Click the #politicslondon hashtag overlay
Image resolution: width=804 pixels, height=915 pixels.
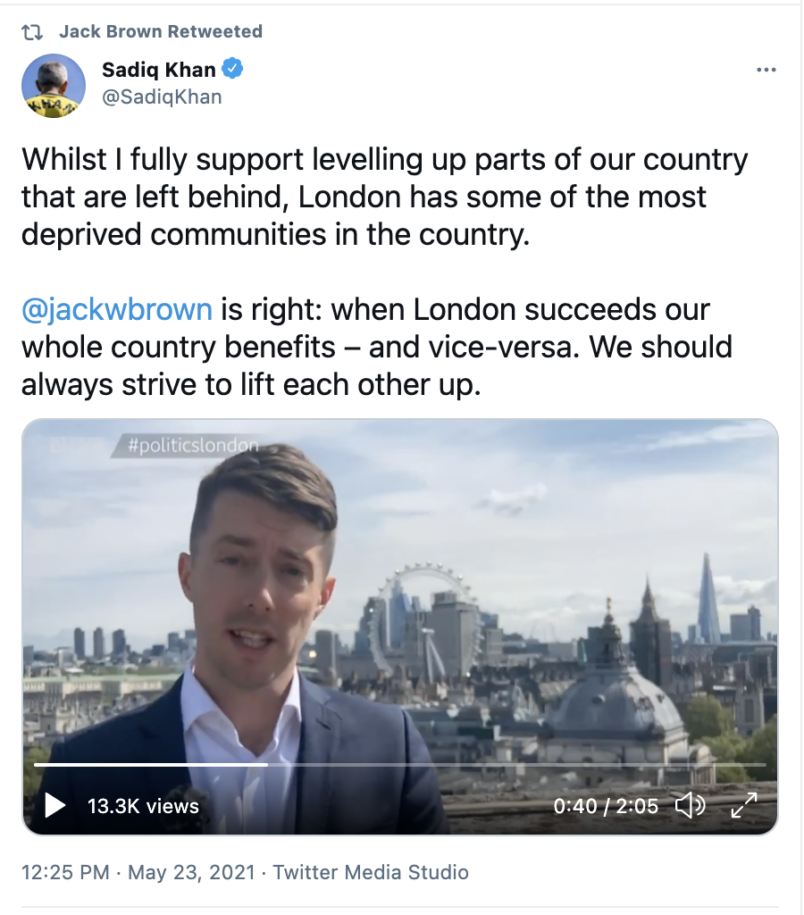(193, 446)
